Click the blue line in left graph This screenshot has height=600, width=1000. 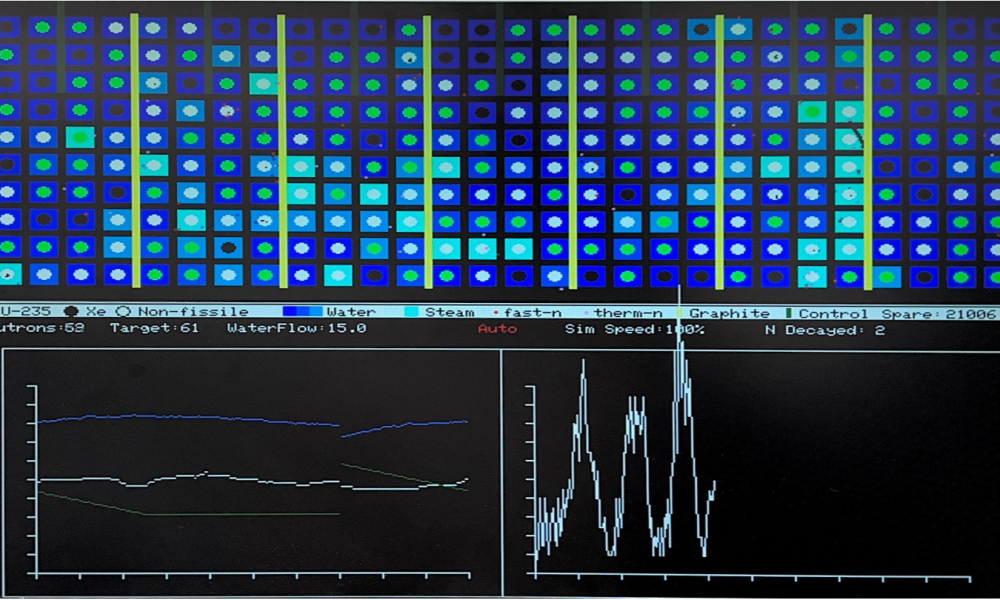pyautogui.click(x=200, y=418)
